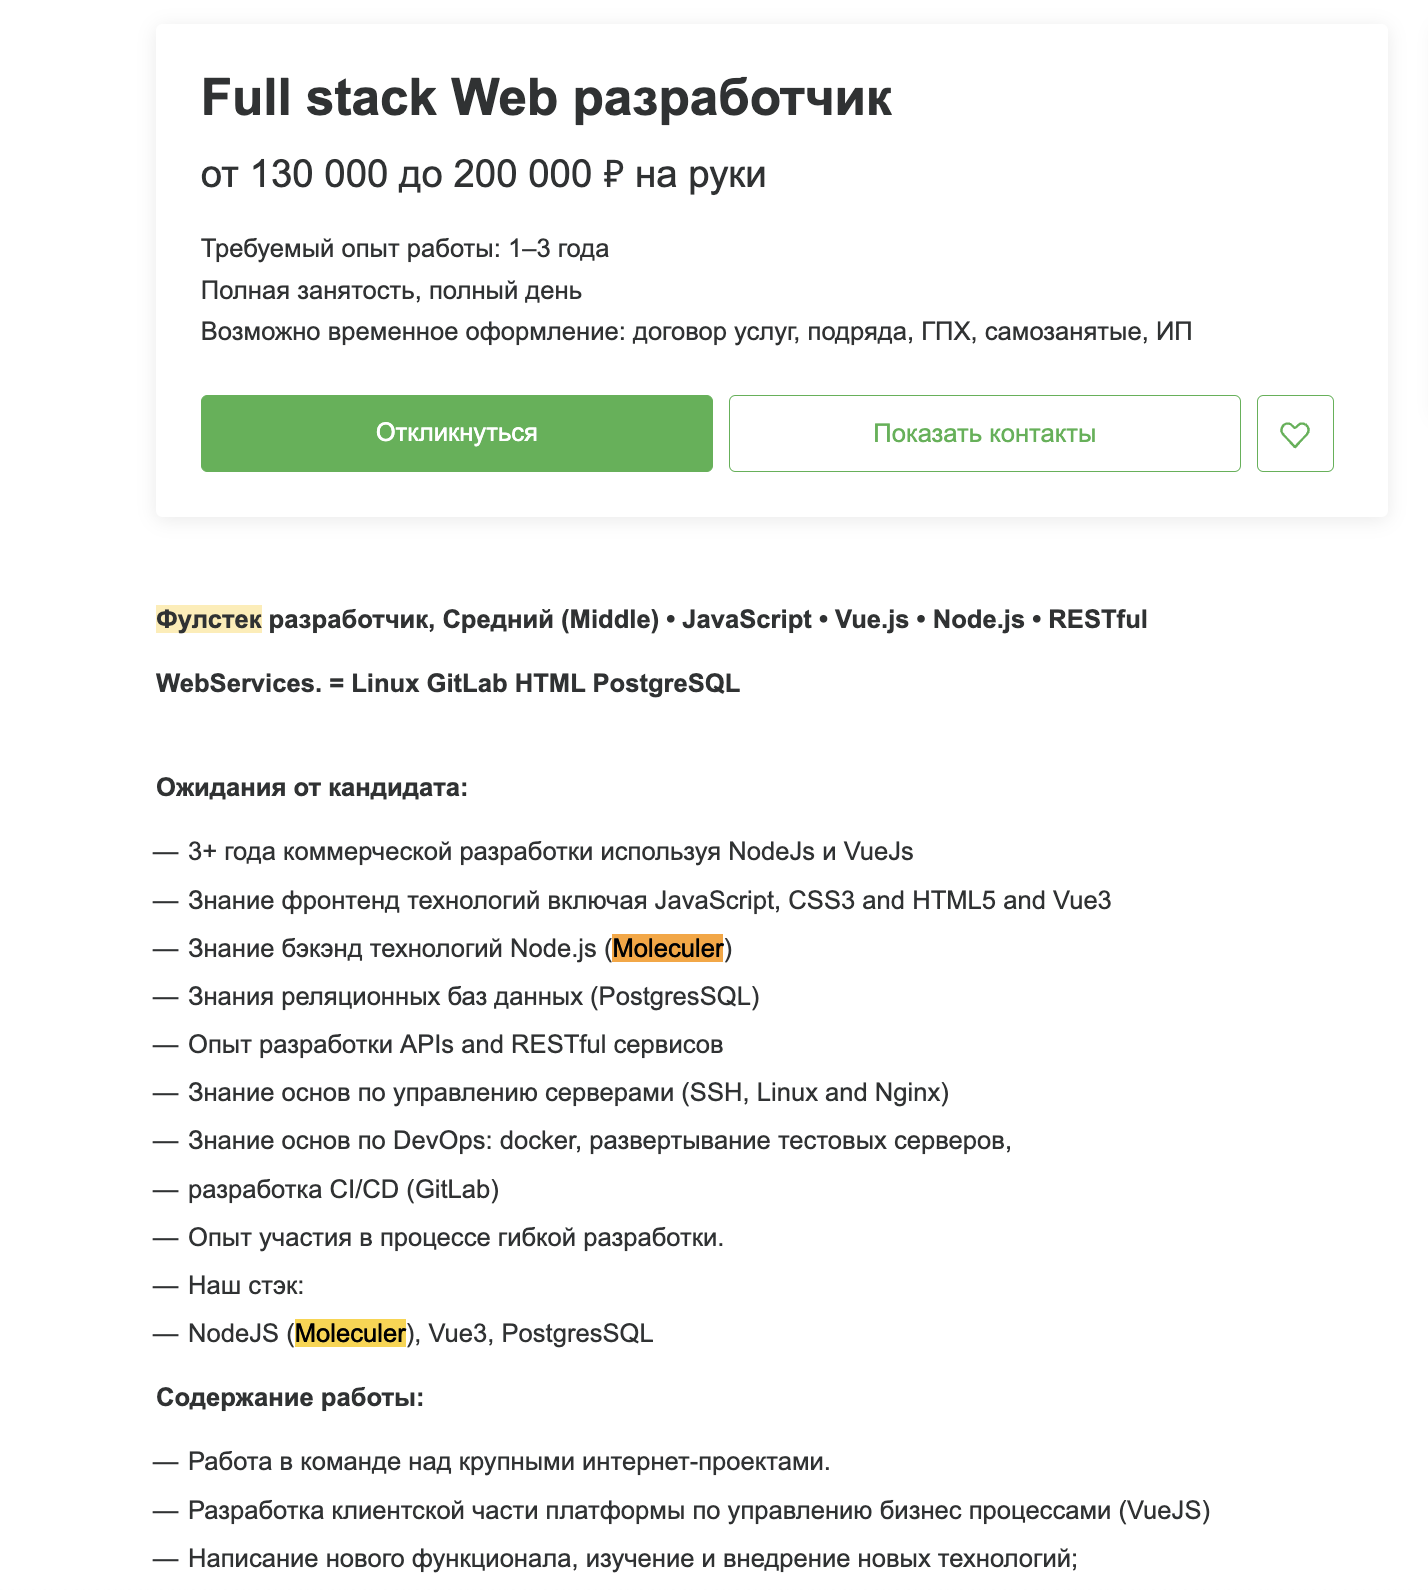Image resolution: width=1428 pixels, height=1590 pixels.
Task: Select the JavaScript keyword in the summary
Action: [745, 619]
